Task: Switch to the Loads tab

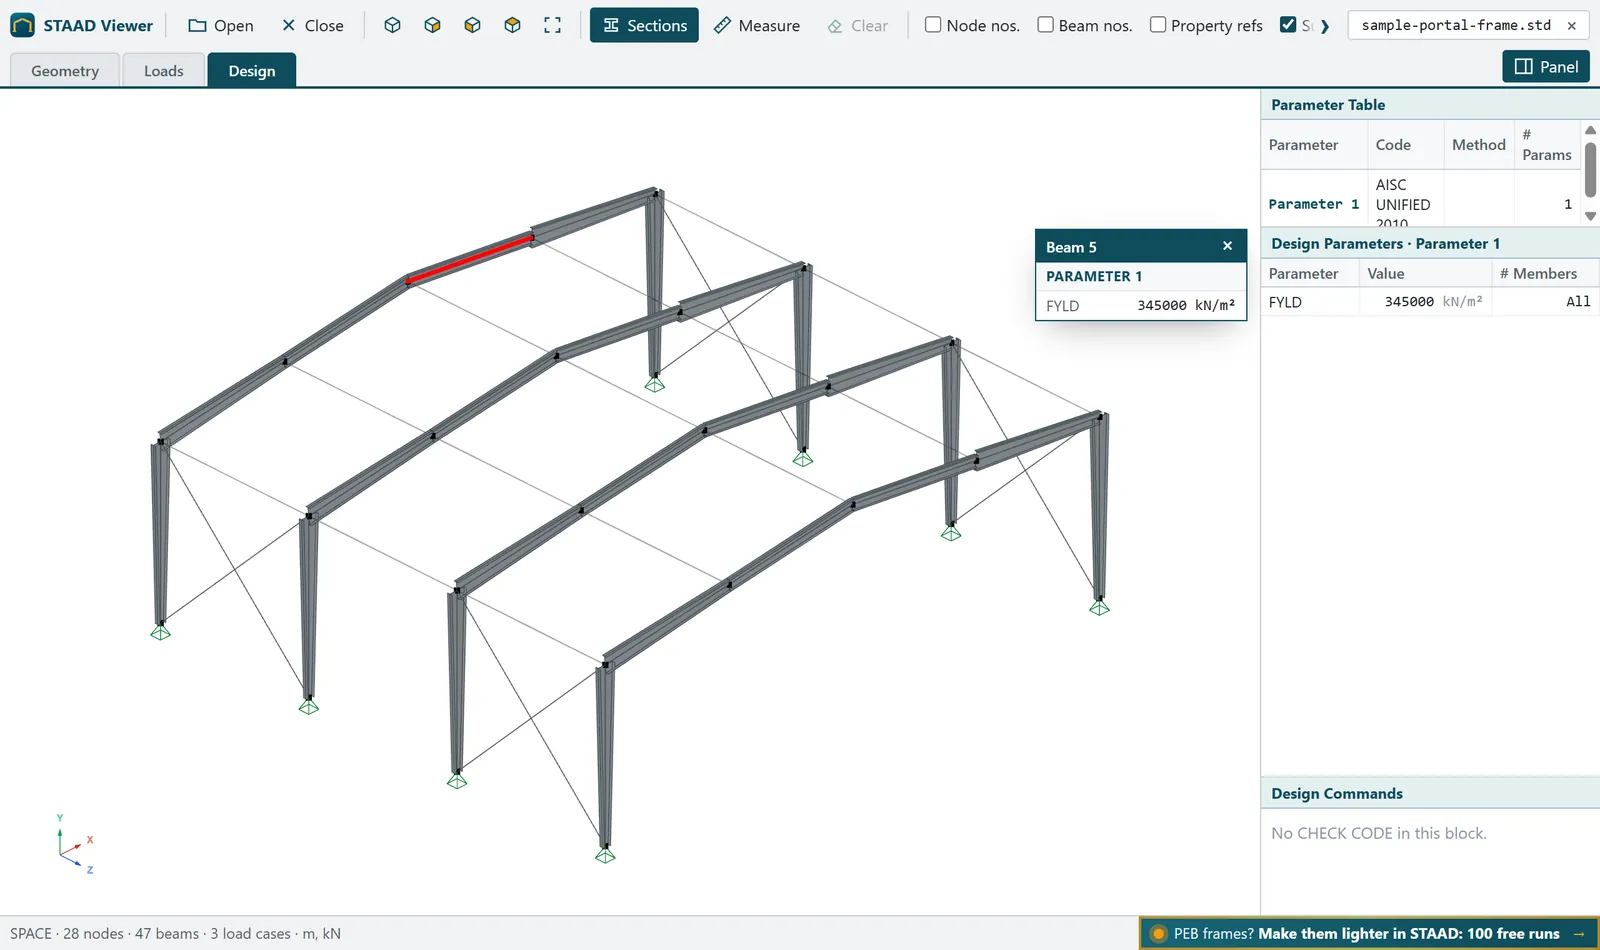Action: tap(164, 70)
